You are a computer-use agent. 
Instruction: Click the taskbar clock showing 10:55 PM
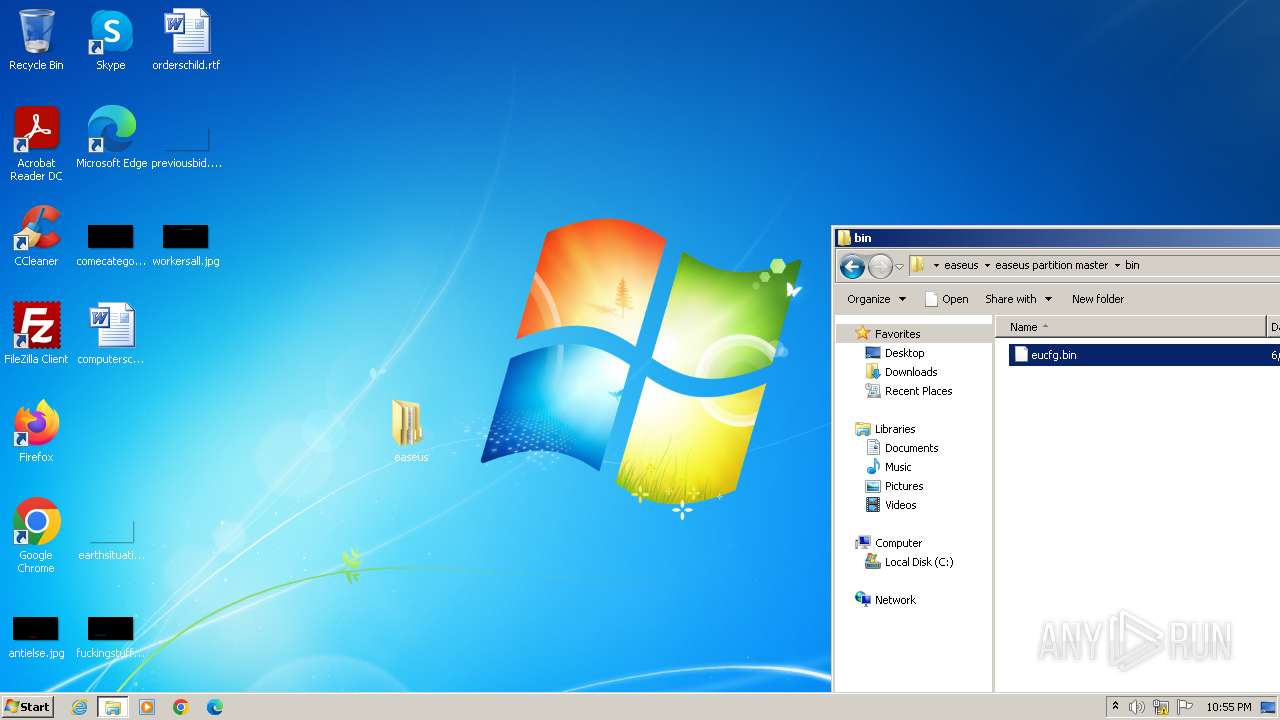point(1229,707)
